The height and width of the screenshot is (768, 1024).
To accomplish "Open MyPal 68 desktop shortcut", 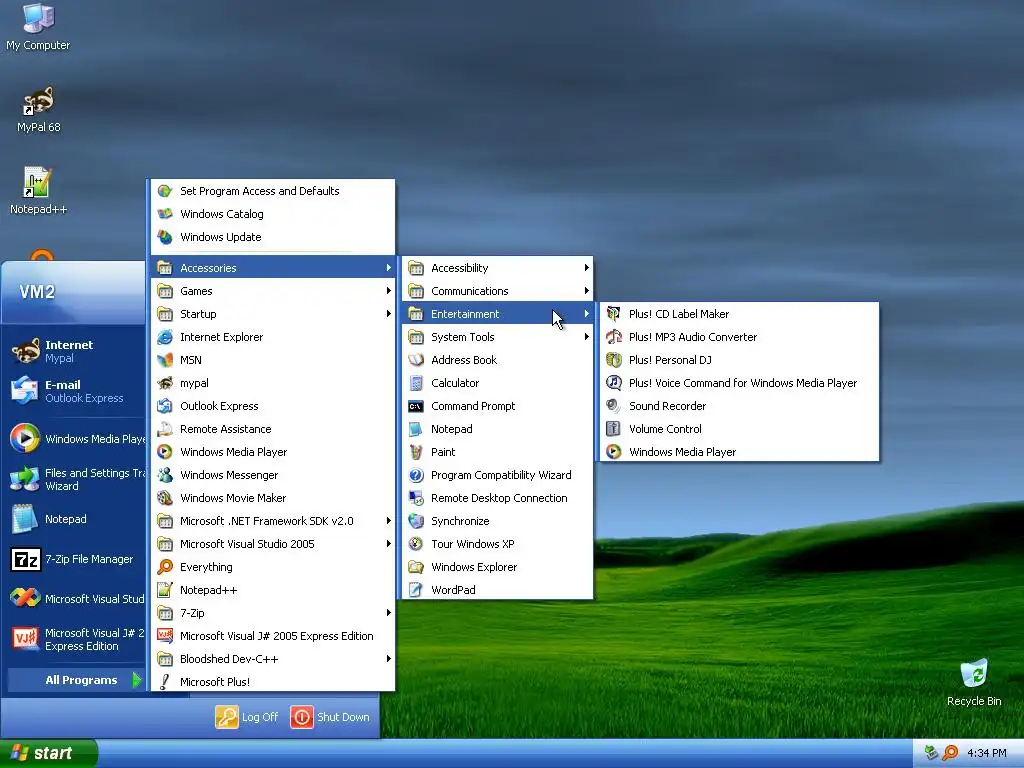I will 38,101.
